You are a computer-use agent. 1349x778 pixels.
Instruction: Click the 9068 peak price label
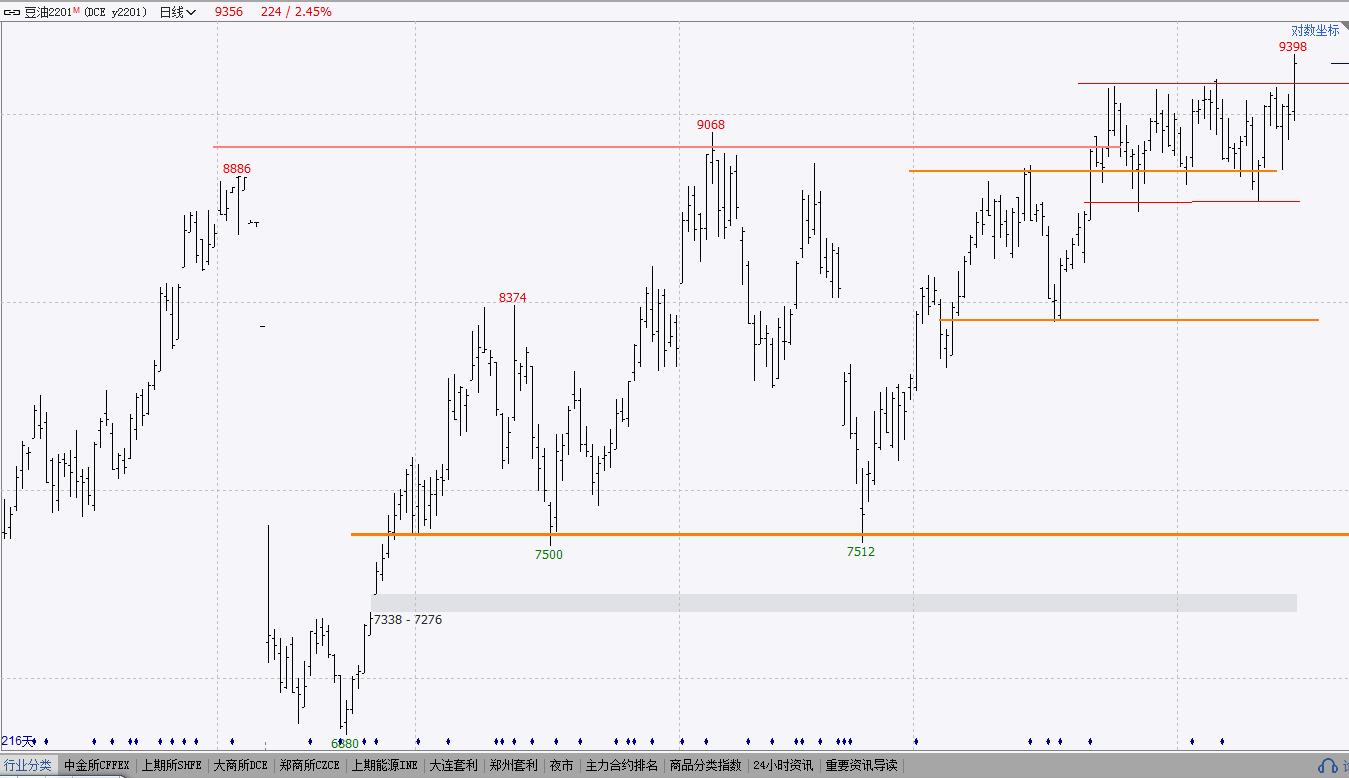(x=711, y=125)
